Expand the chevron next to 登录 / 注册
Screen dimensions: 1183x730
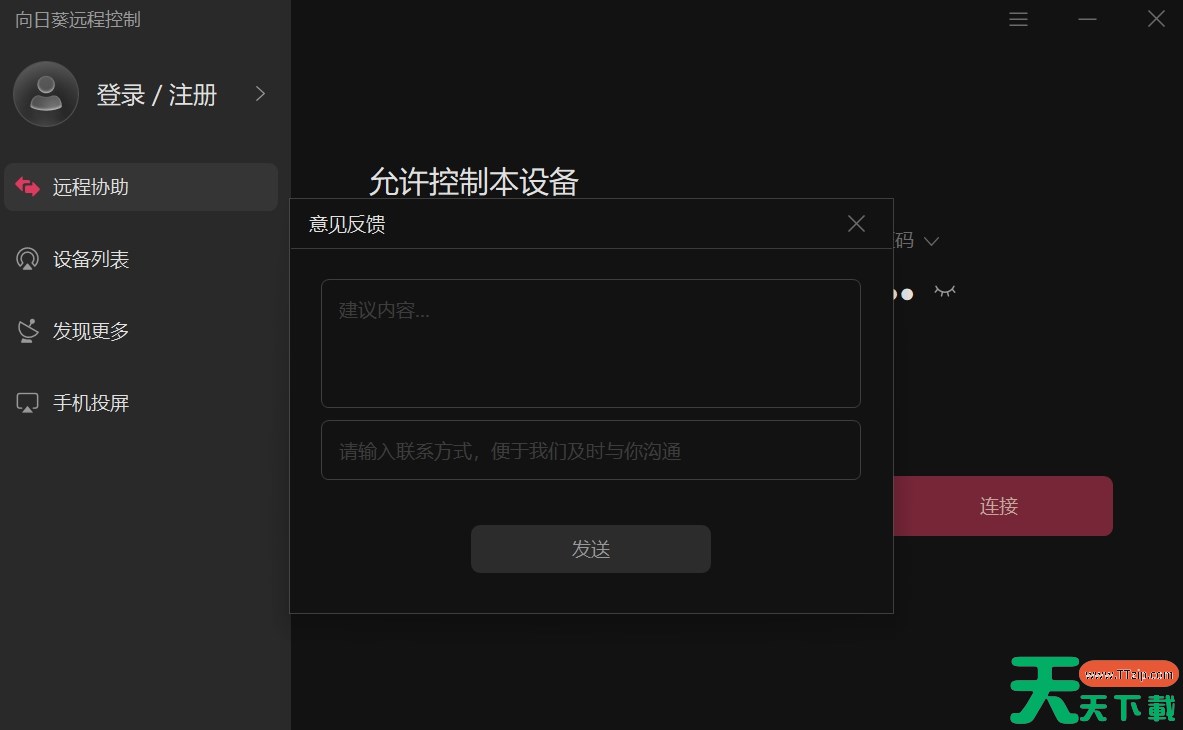[261, 94]
